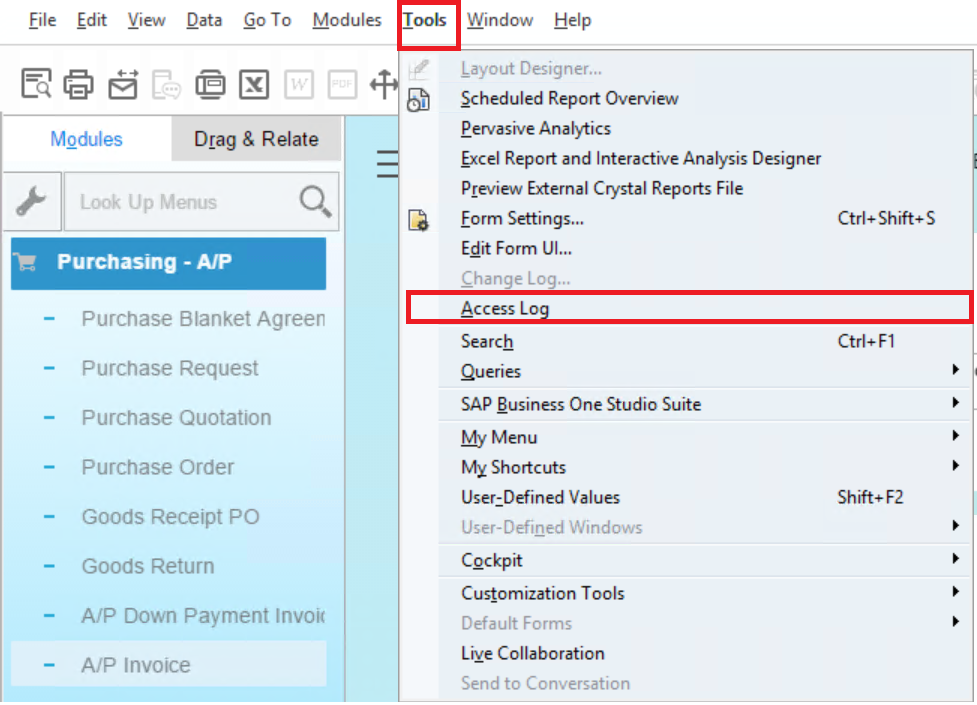Open the Modules menu in the menu bar
This screenshot has width=977, height=705.
pyautogui.click(x=346, y=20)
